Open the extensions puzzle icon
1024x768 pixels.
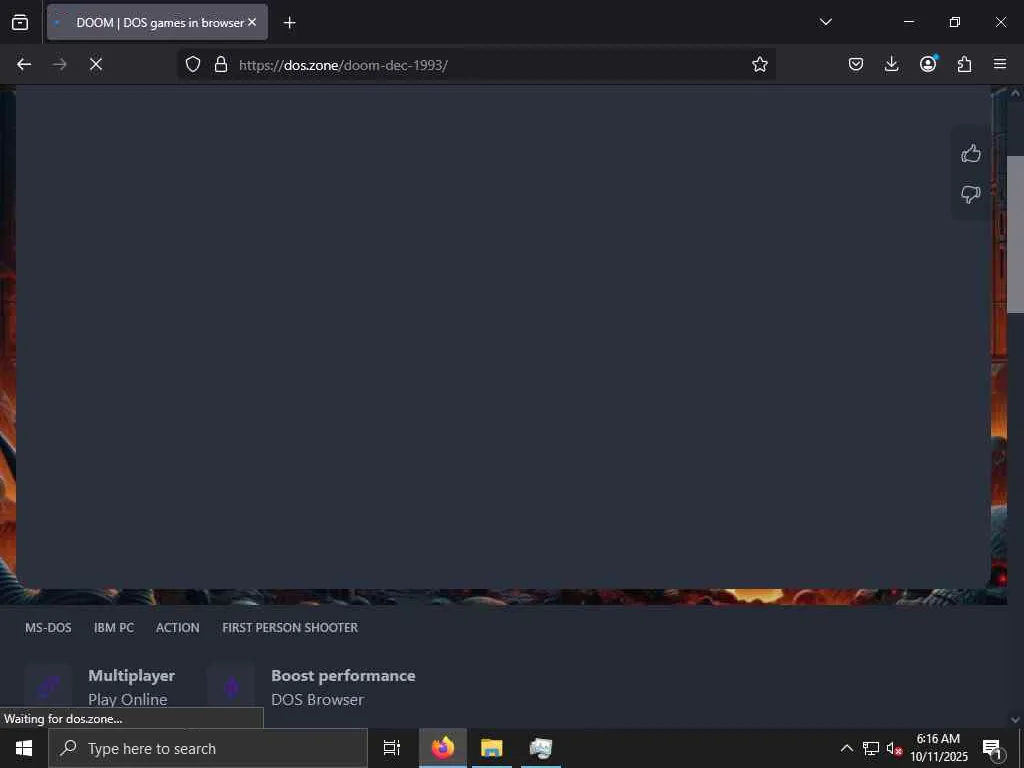pos(964,64)
